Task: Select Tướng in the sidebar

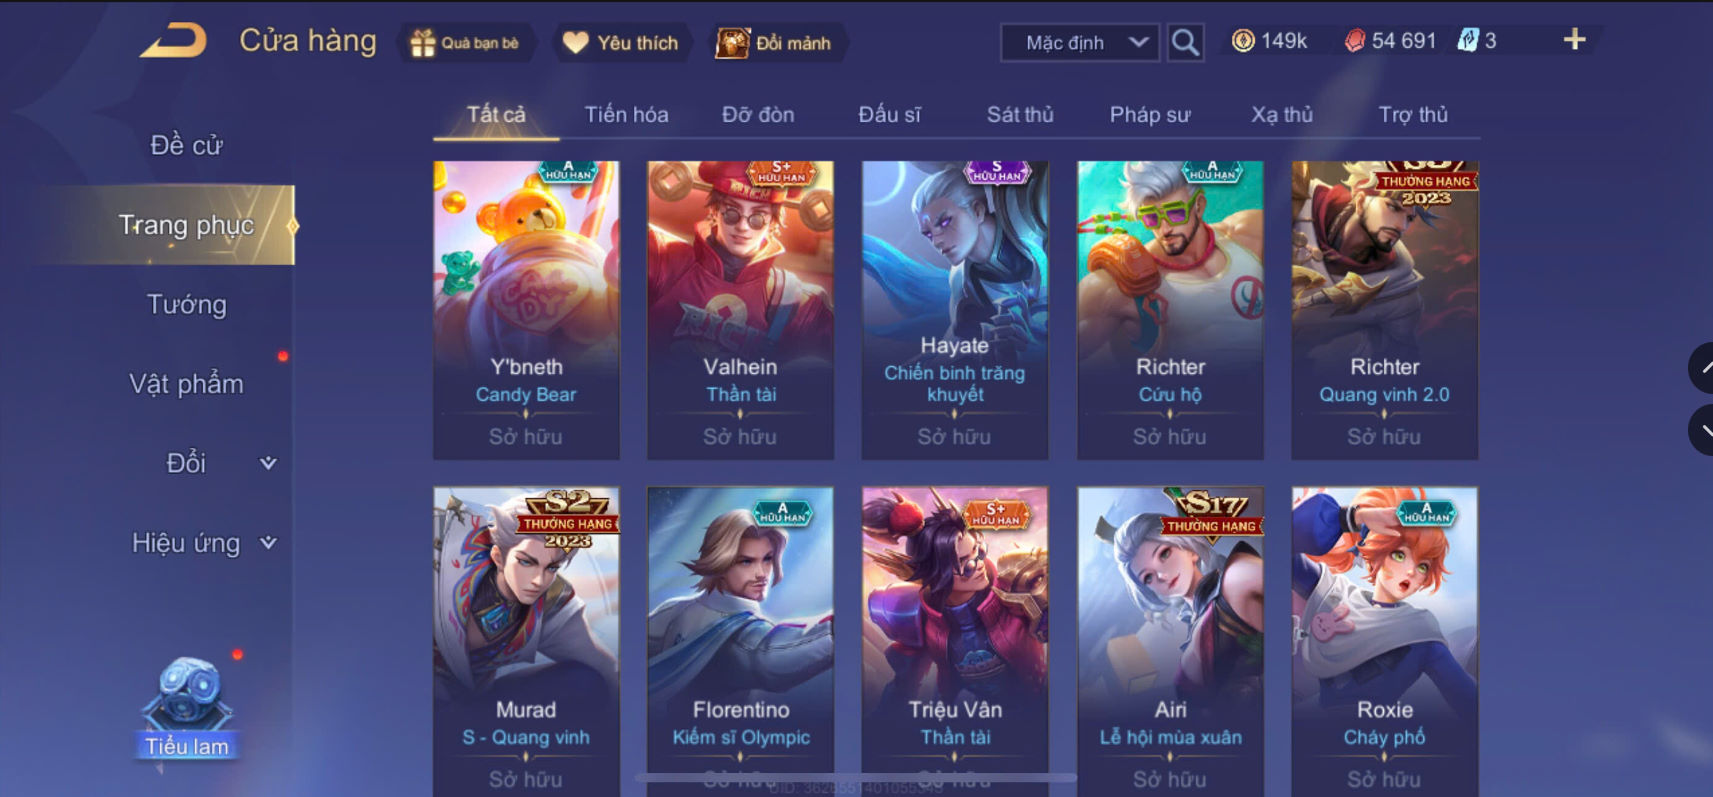Action: (187, 304)
